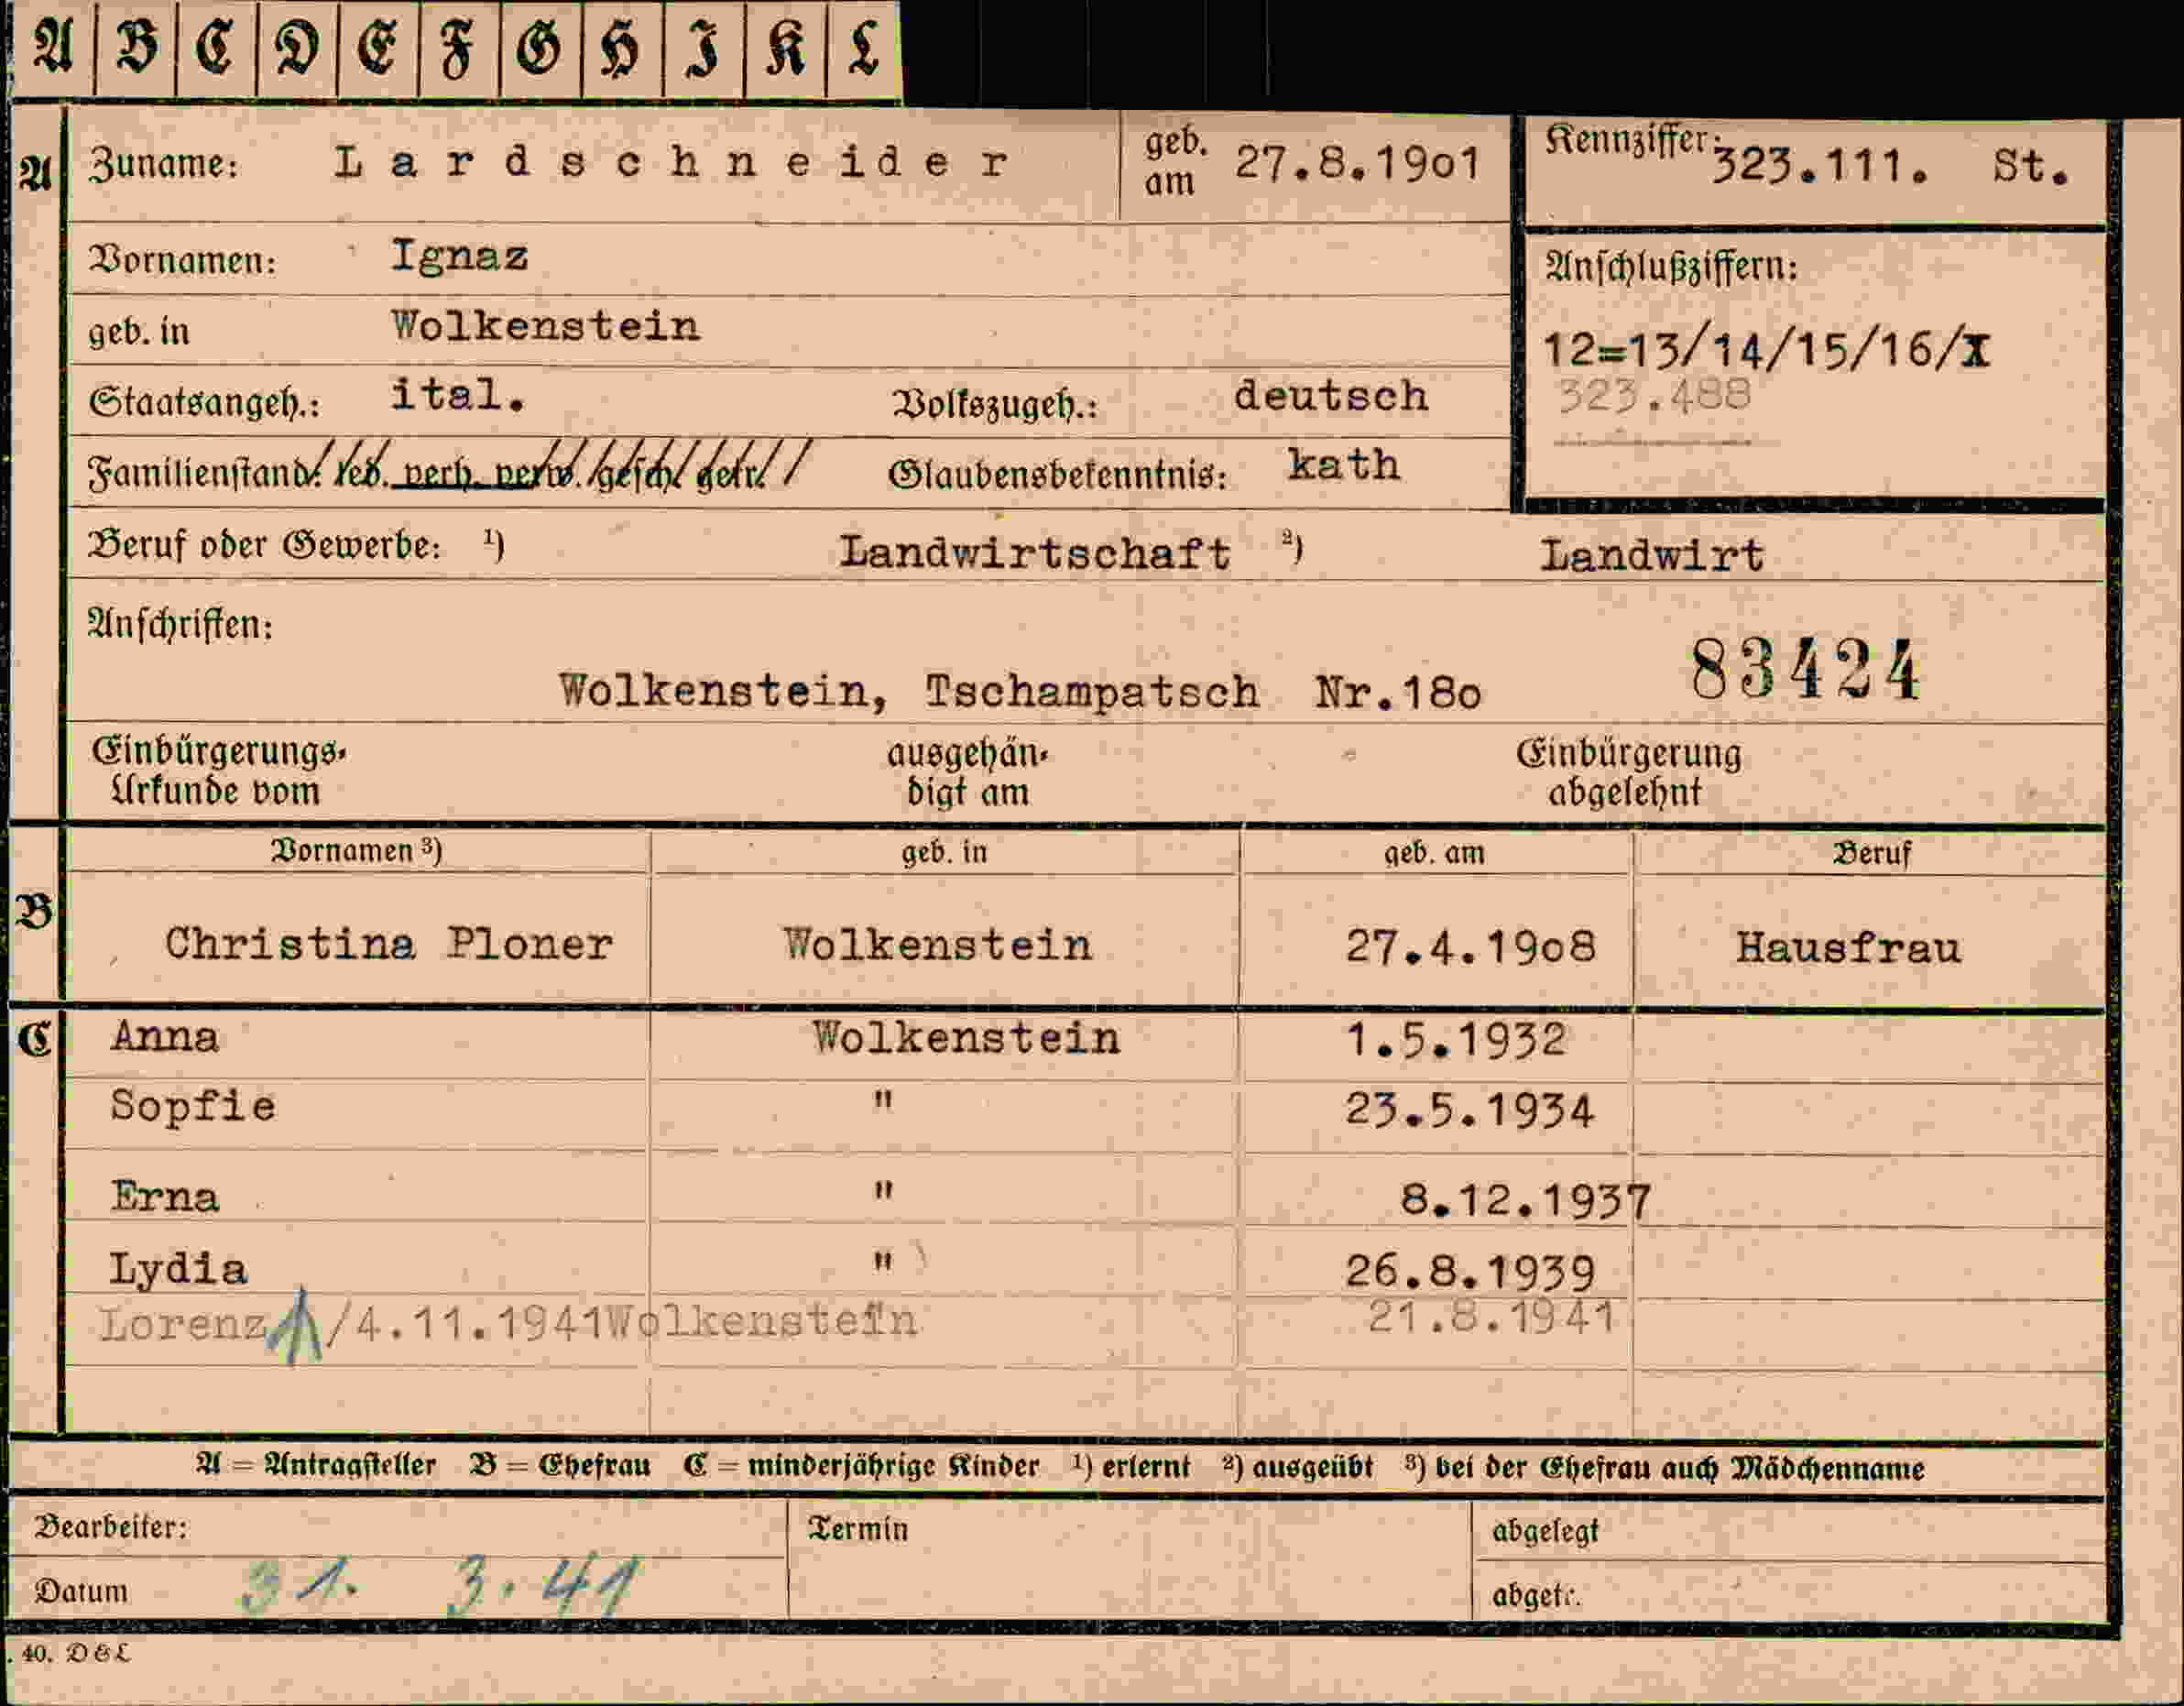Click the faint child name Lorenz
Screen dimensions: 2184x1706
point(183,1325)
